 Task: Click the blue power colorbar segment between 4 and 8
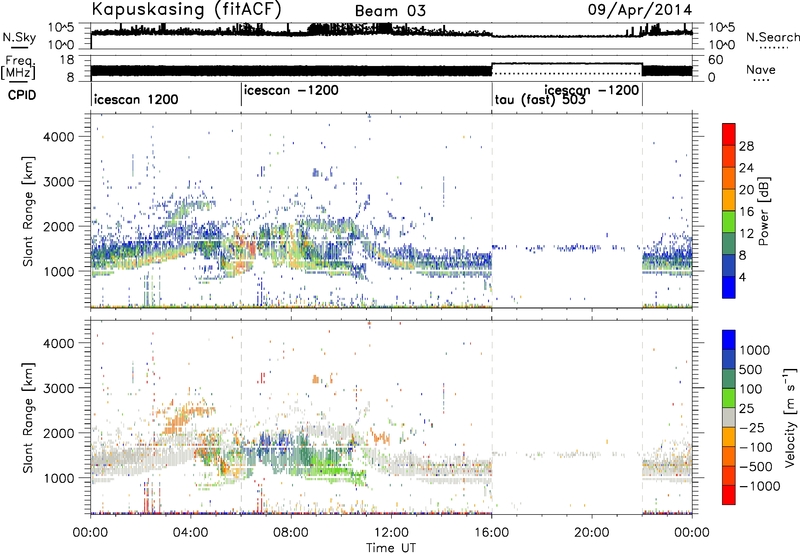(729, 265)
